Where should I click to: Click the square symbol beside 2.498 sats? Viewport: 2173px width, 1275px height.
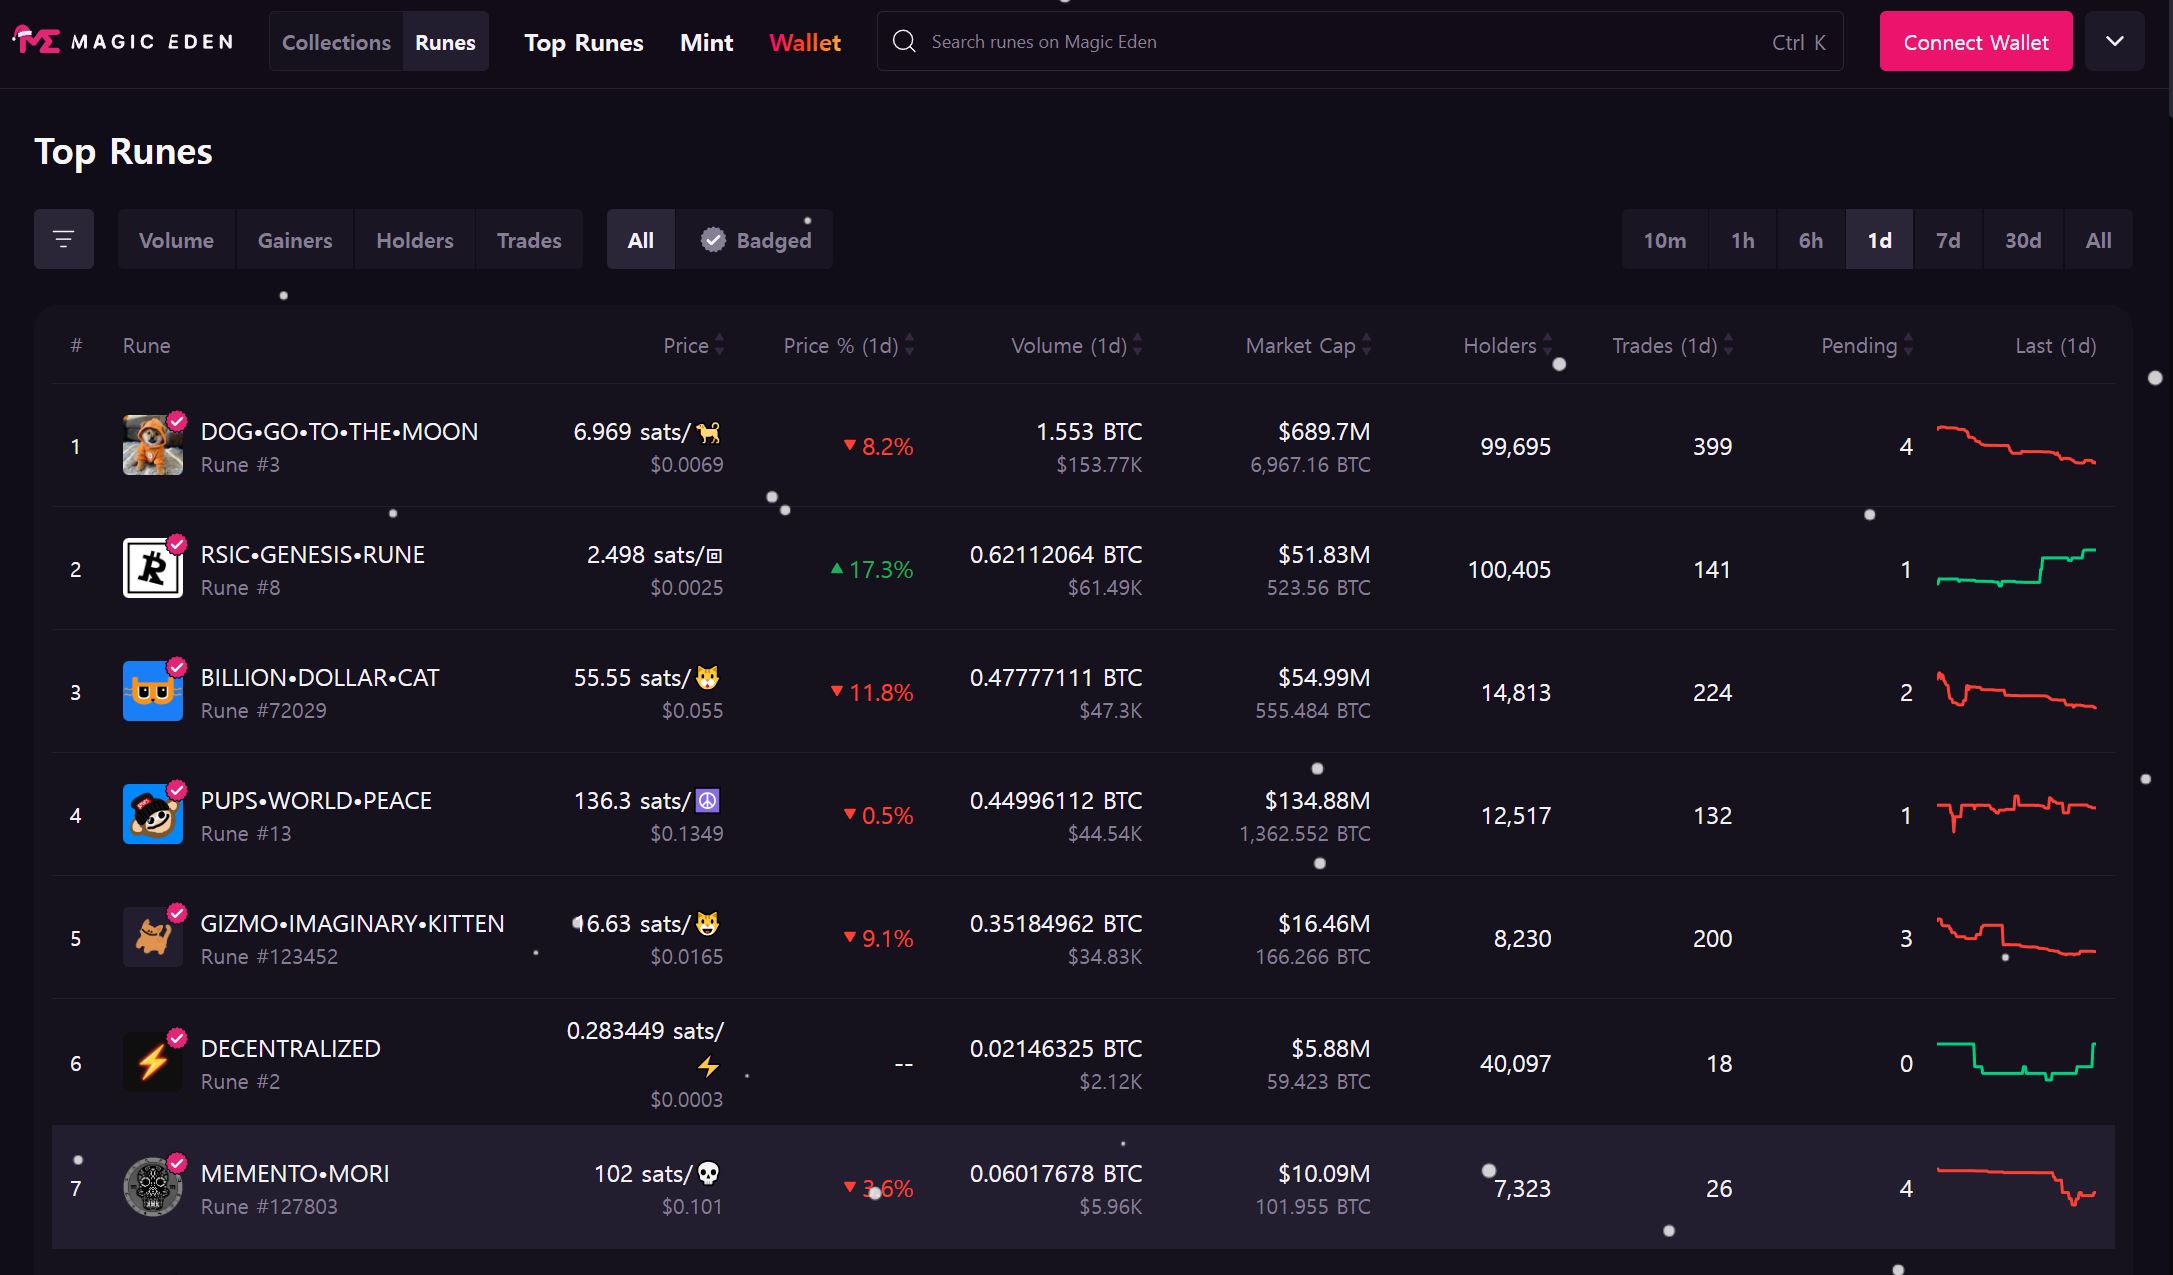714,555
